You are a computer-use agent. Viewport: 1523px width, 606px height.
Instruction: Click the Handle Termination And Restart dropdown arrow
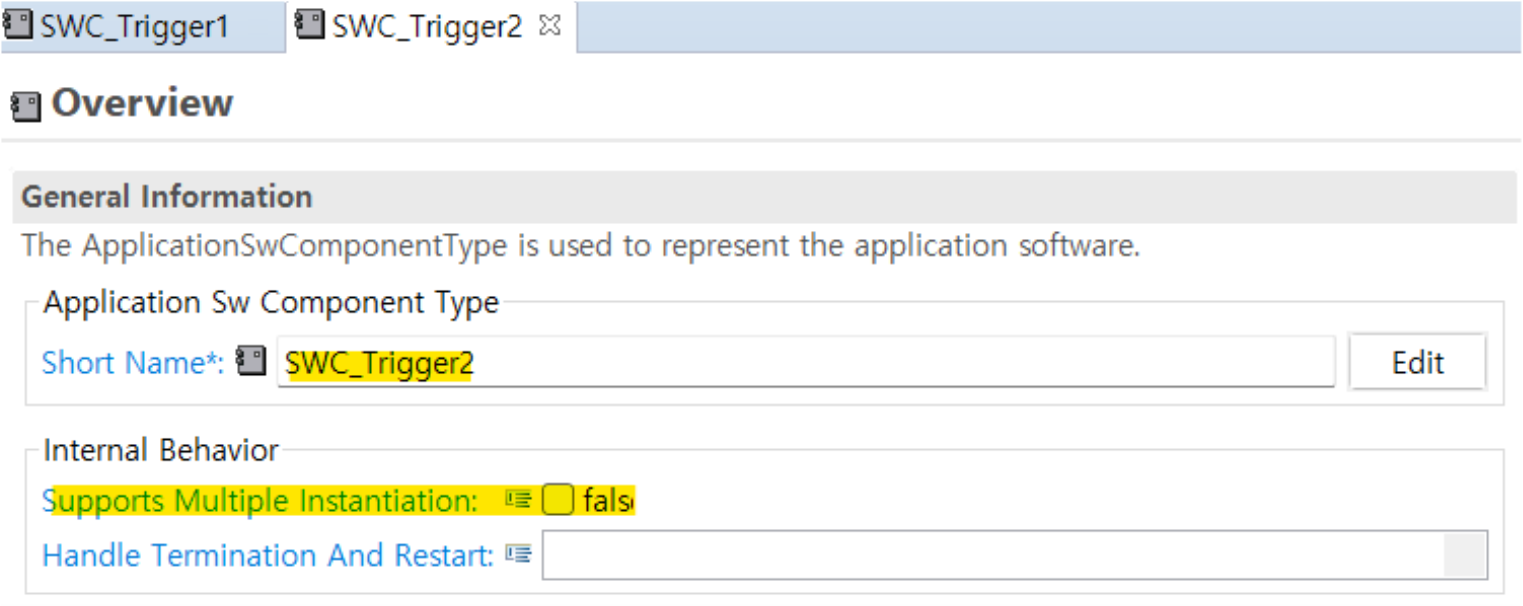coord(1464,555)
